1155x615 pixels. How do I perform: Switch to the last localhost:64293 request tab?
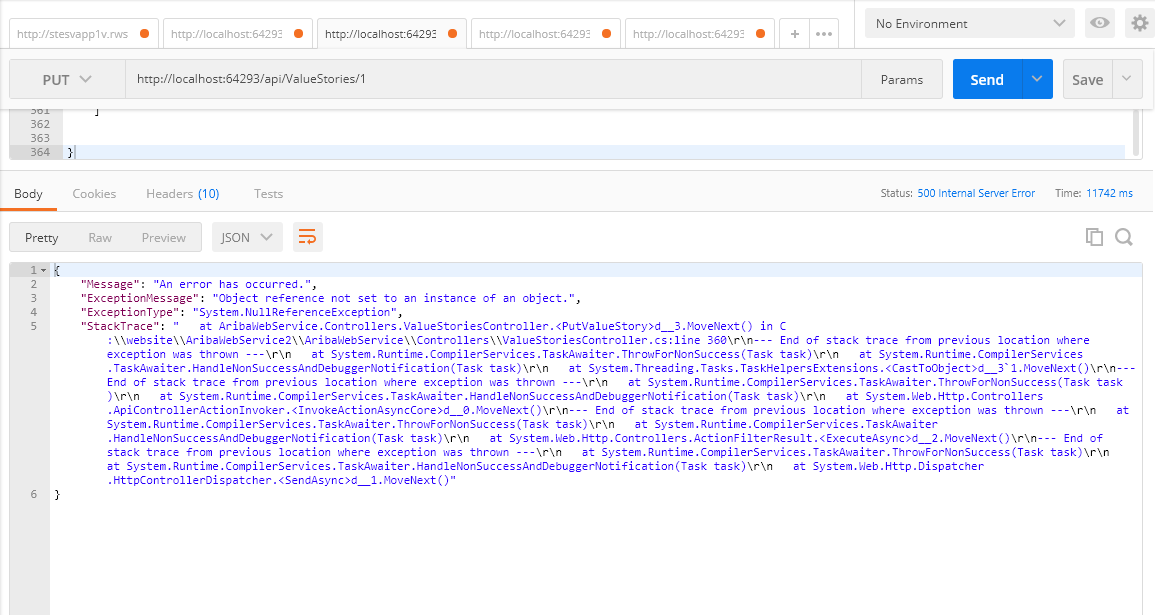point(699,34)
